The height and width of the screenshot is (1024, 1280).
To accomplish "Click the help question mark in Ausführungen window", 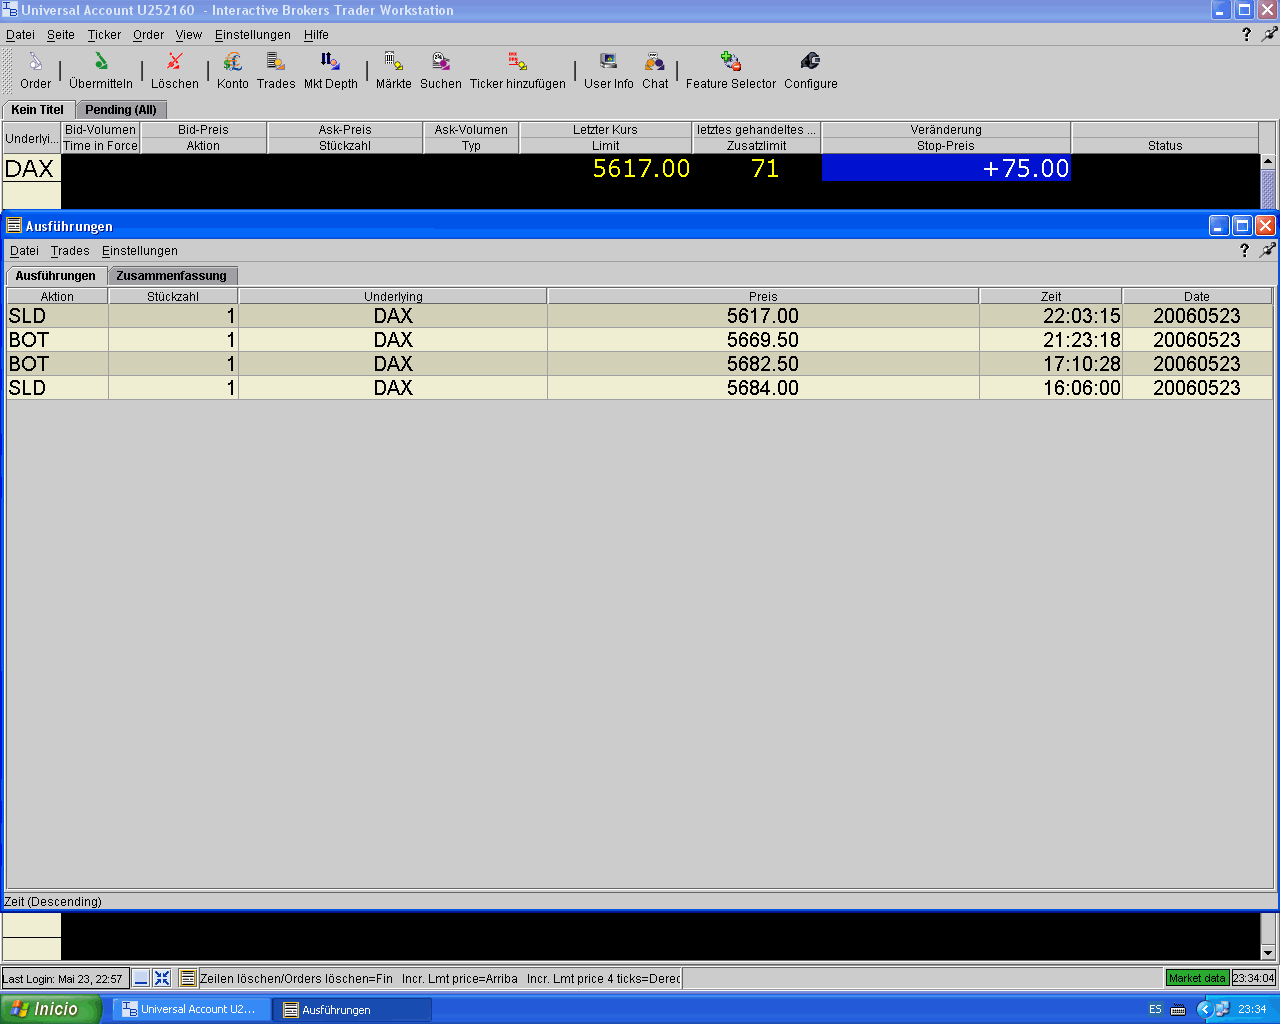I will (1244, 251).
